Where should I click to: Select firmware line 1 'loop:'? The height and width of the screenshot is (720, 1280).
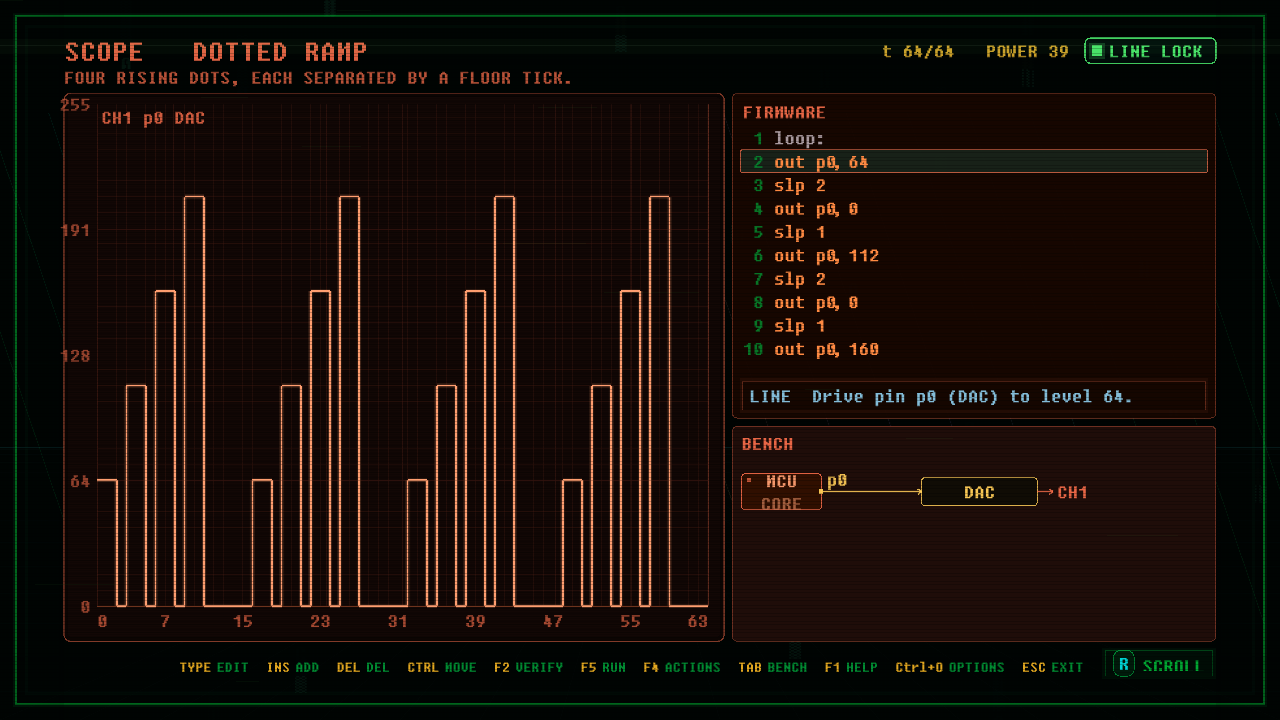pyautogui.click(x=974, y=139)
